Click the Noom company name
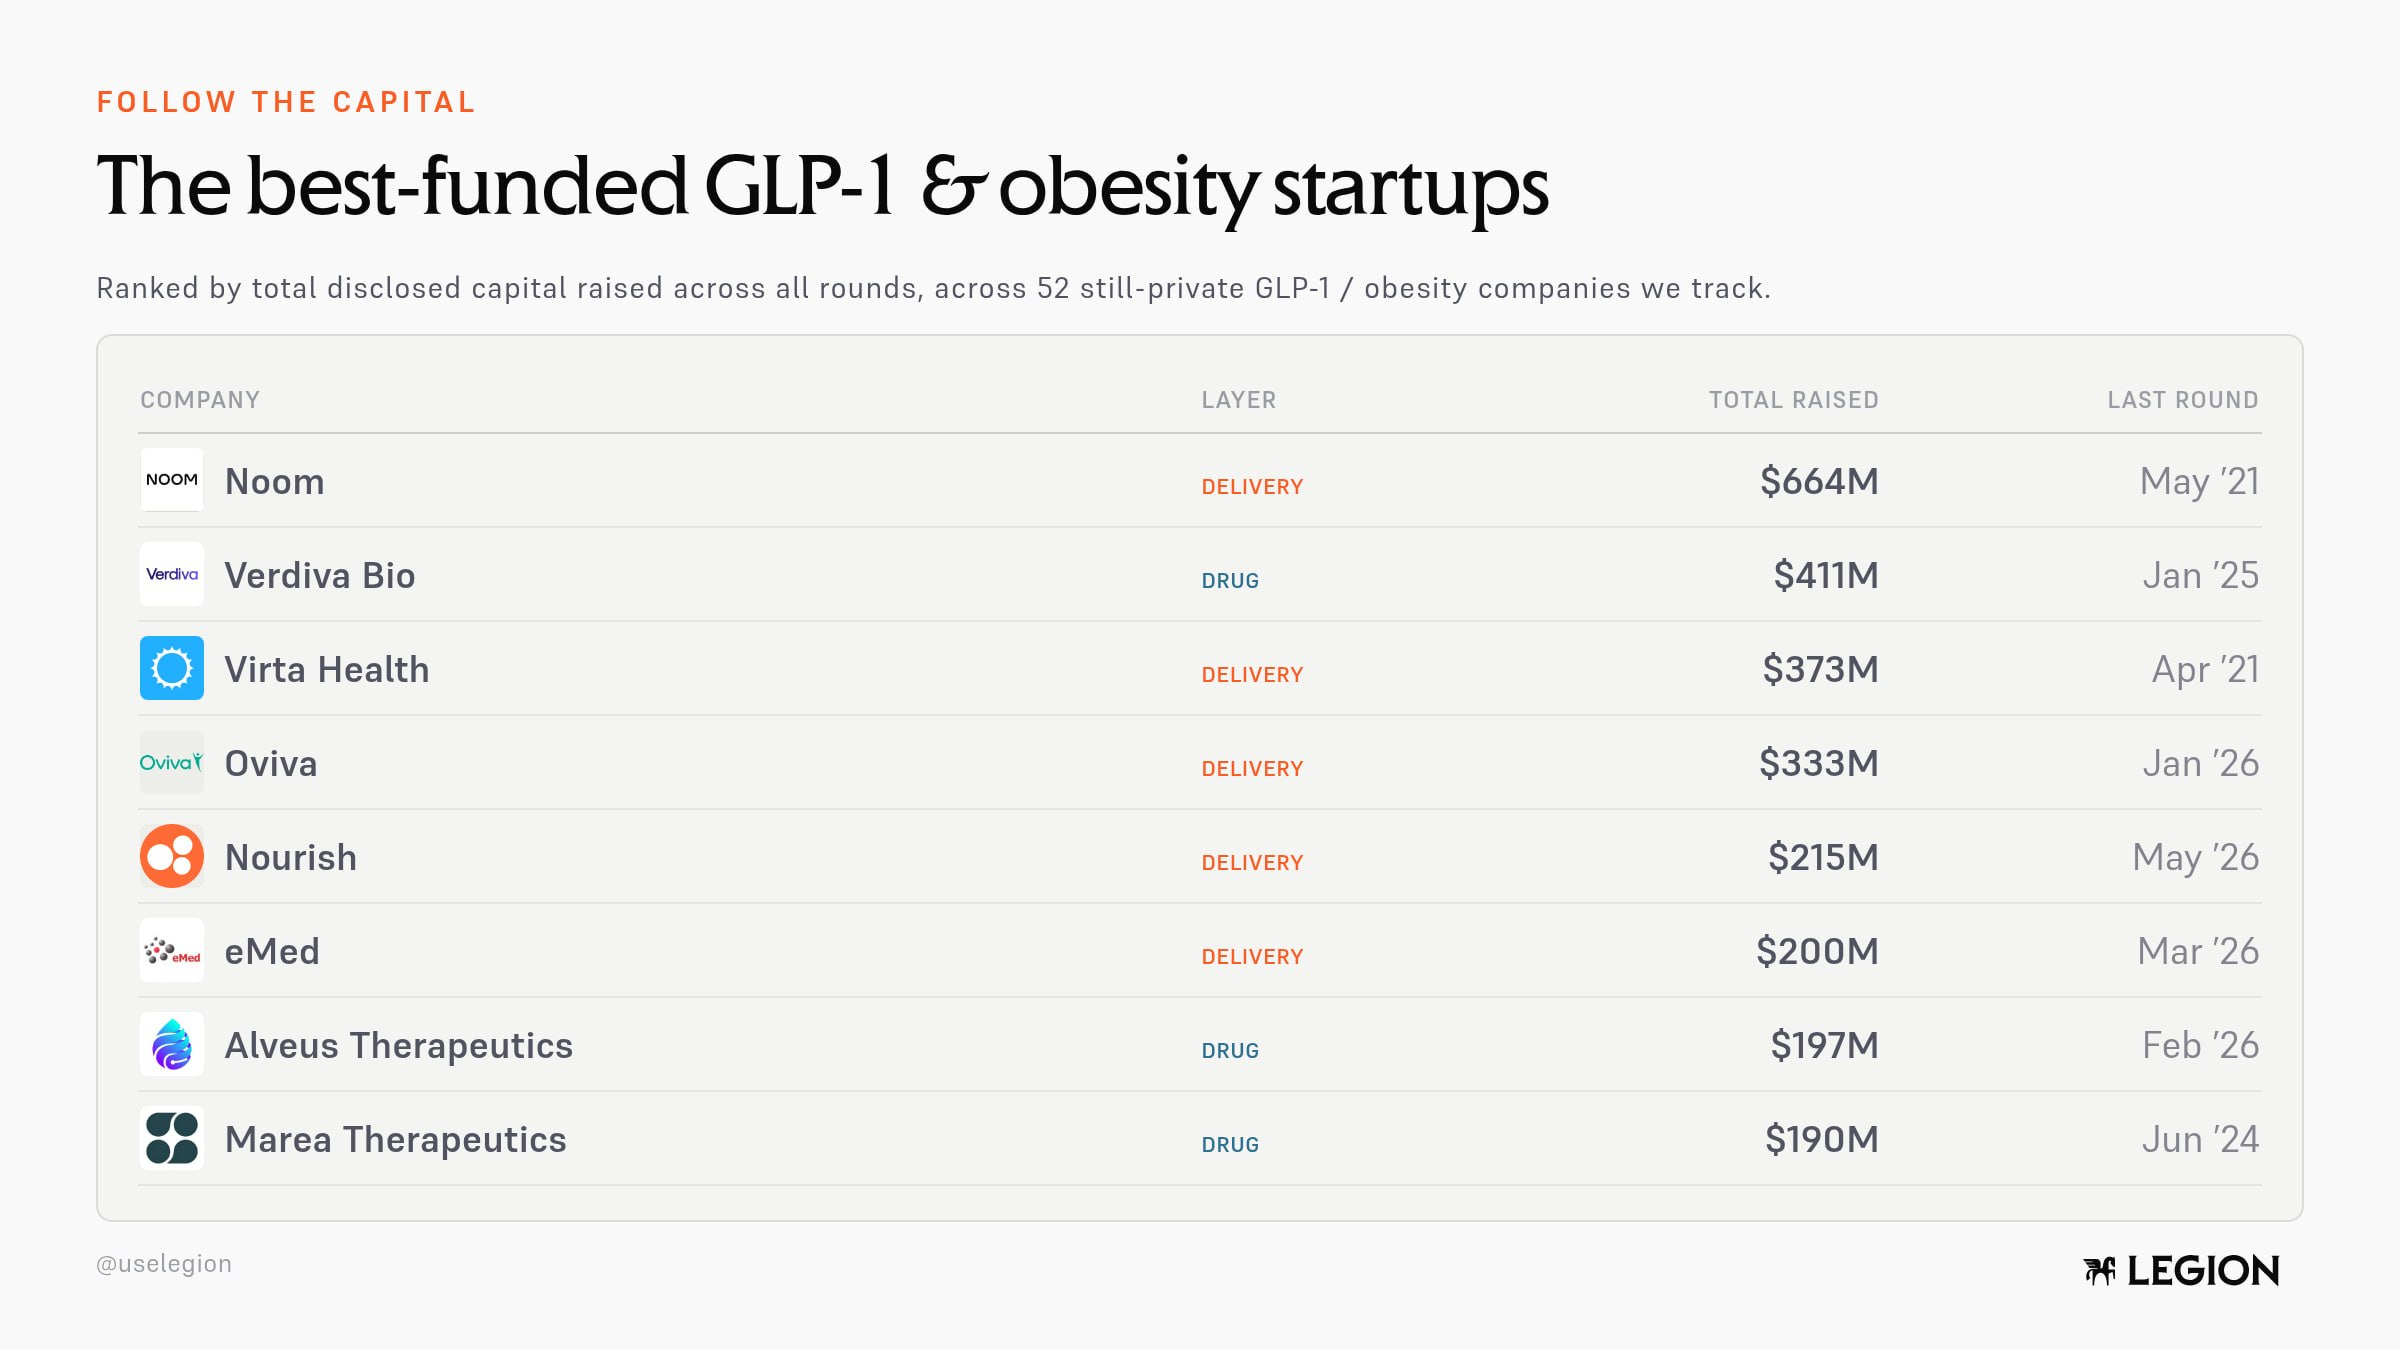 coord(275,482)
